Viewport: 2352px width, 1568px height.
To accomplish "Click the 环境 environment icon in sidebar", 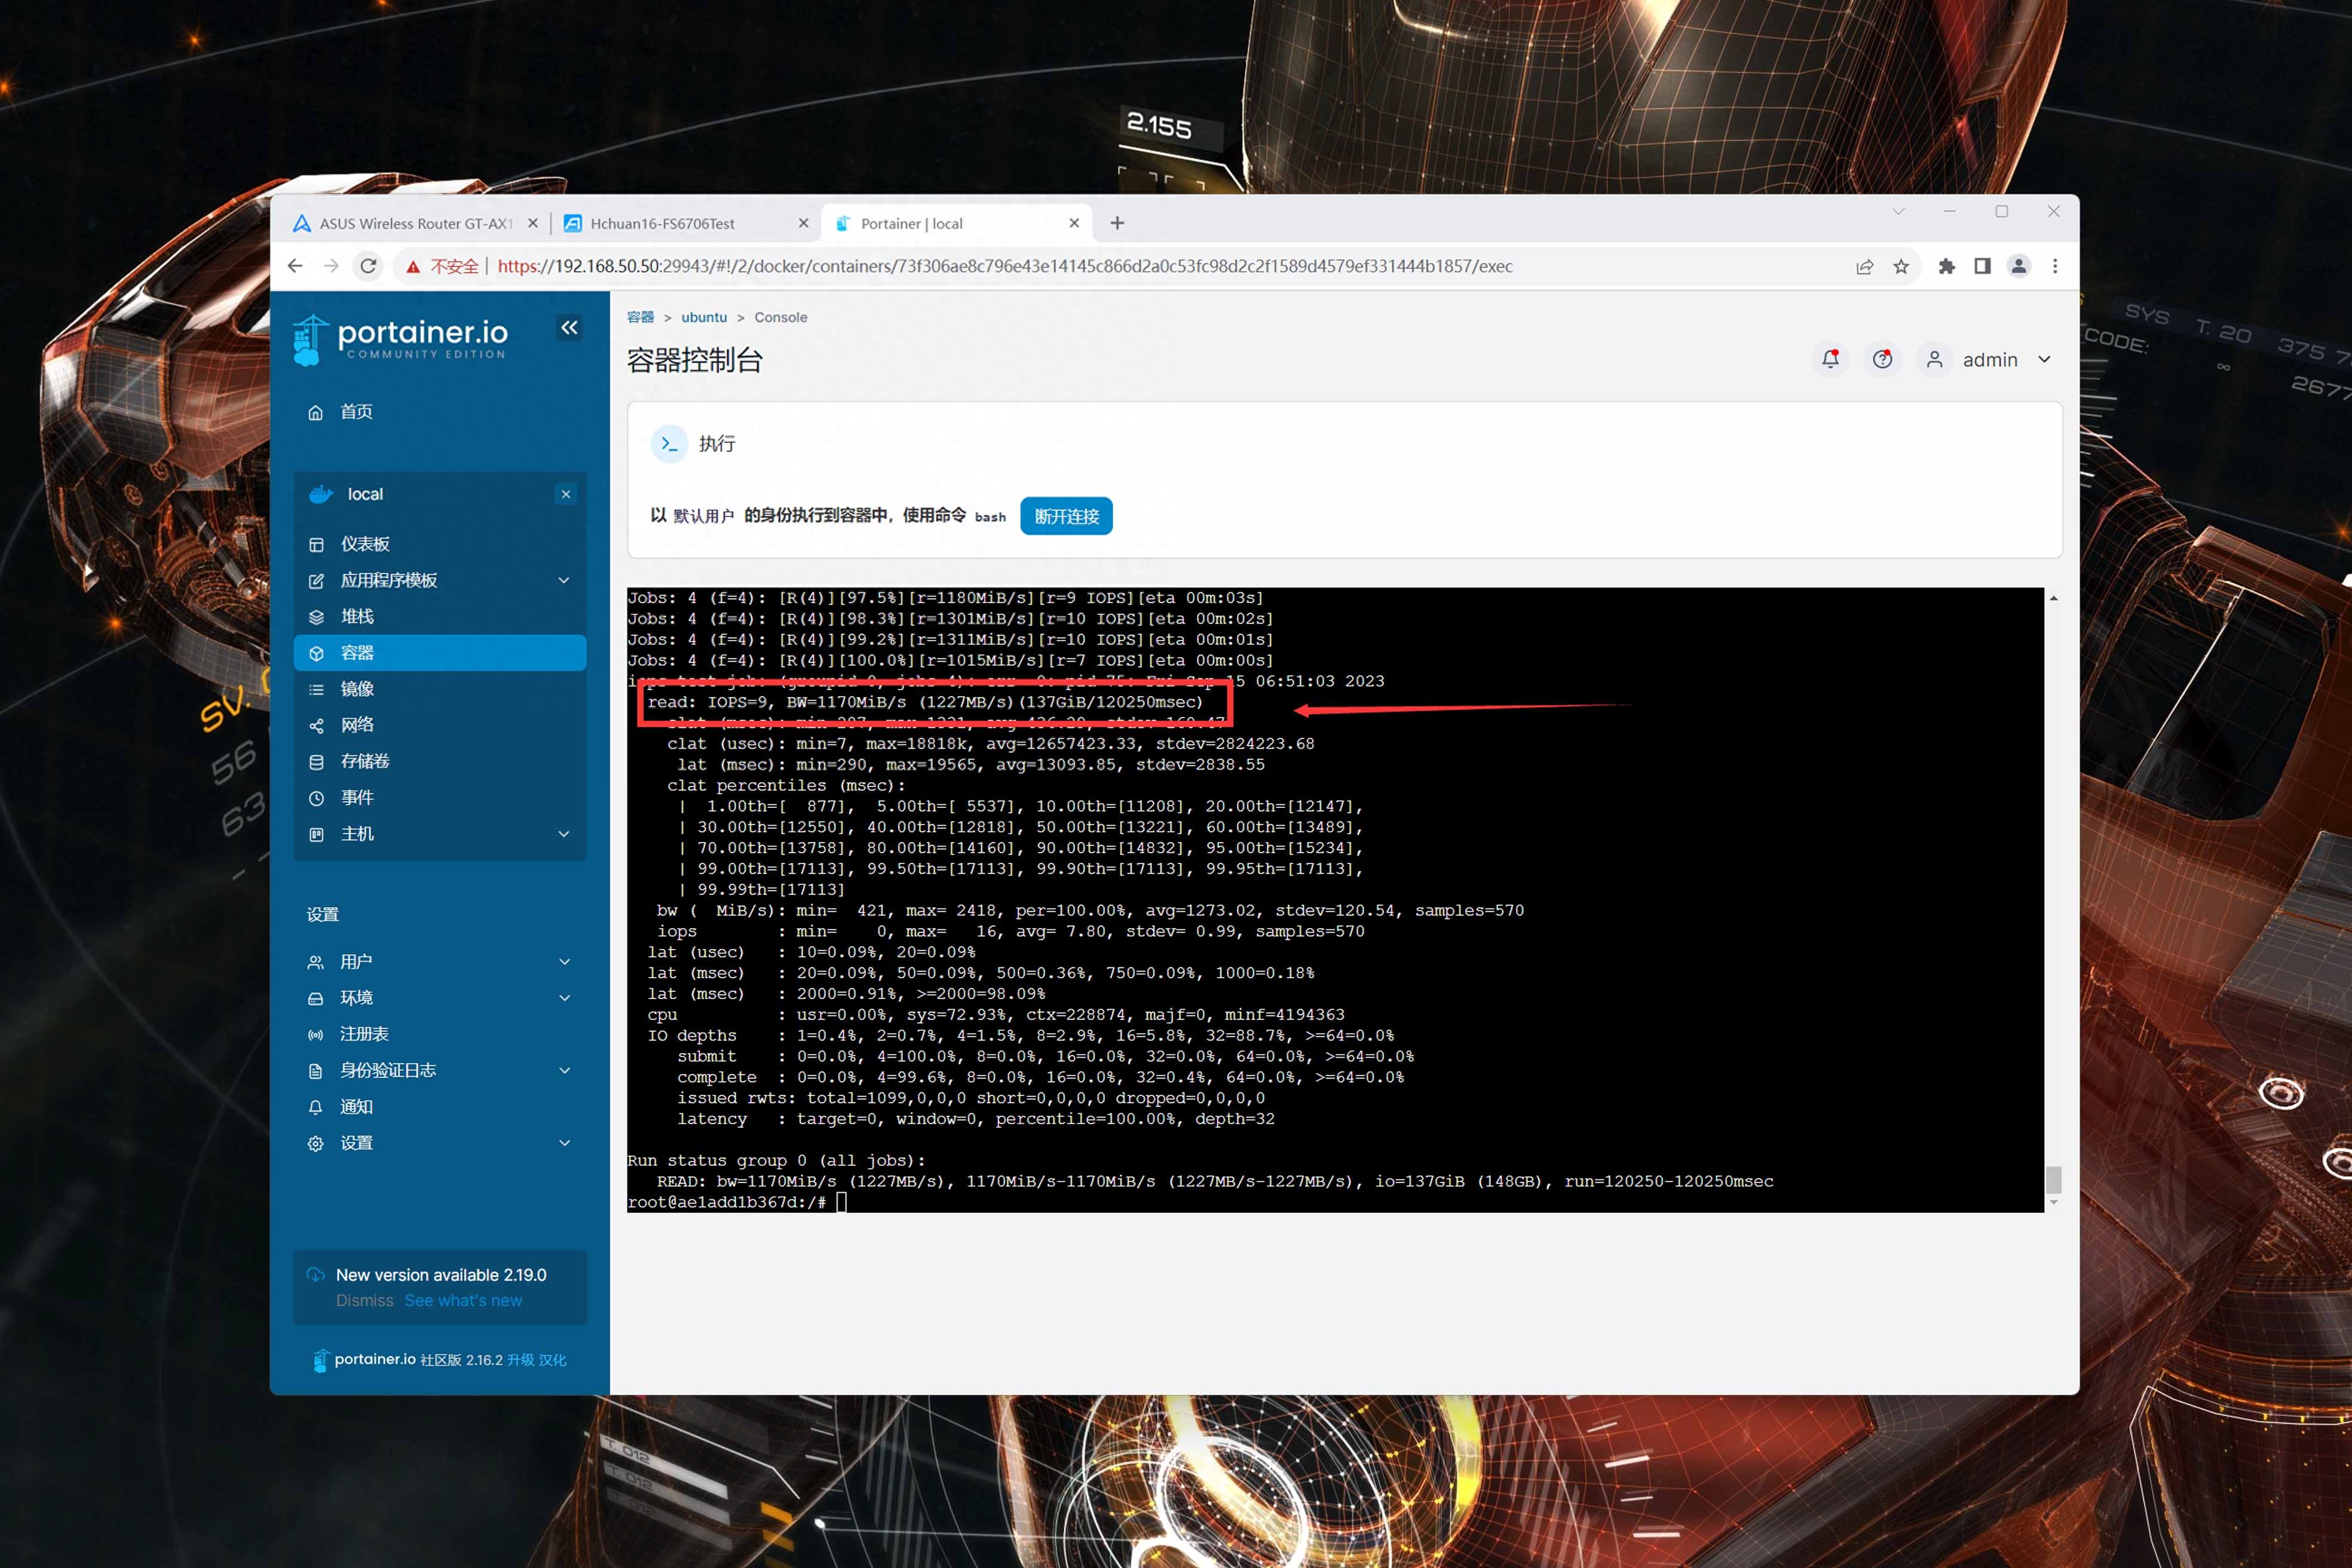I will pyautogui.click(x=315, y=998).
